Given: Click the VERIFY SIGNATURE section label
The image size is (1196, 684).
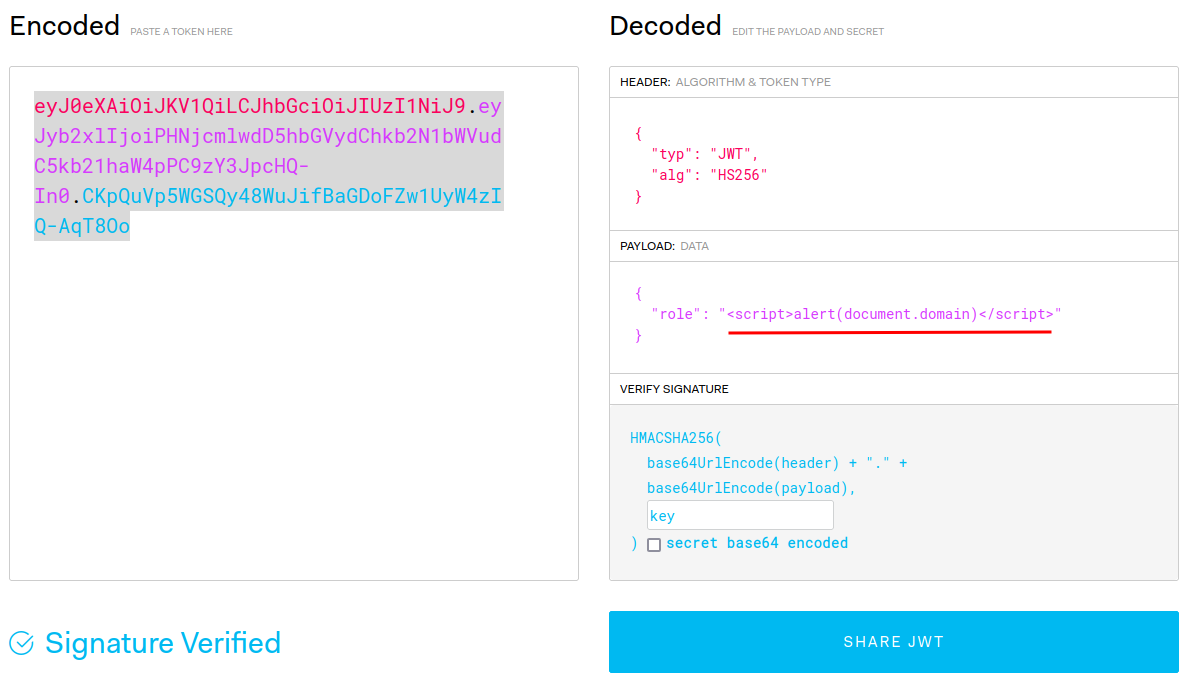Looking at the screenshot, I should point(674,389).
